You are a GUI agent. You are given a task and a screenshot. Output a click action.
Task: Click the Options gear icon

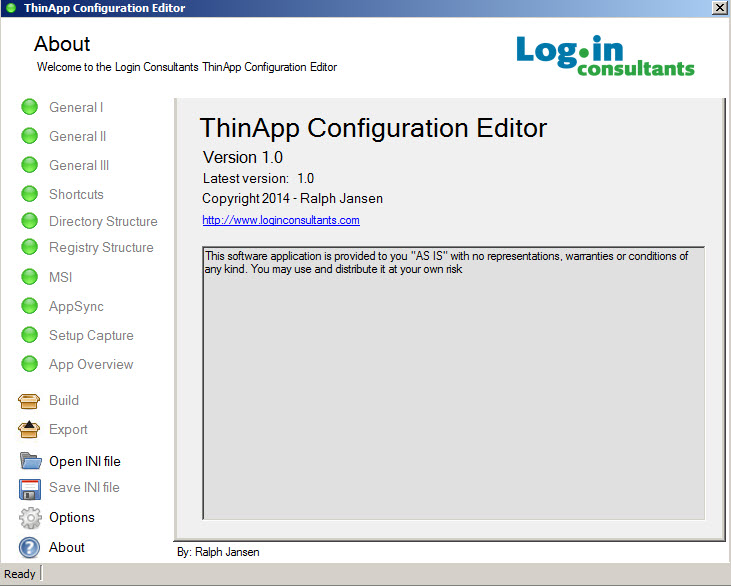tap(30, 518)
